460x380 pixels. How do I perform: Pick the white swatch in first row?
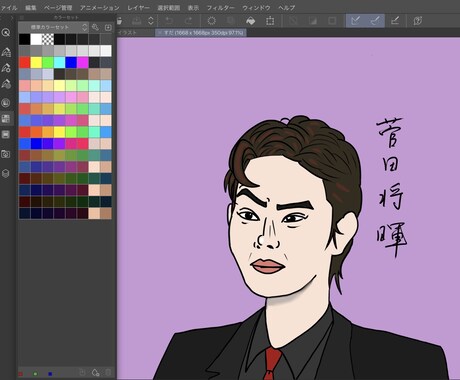click(36, 39)
